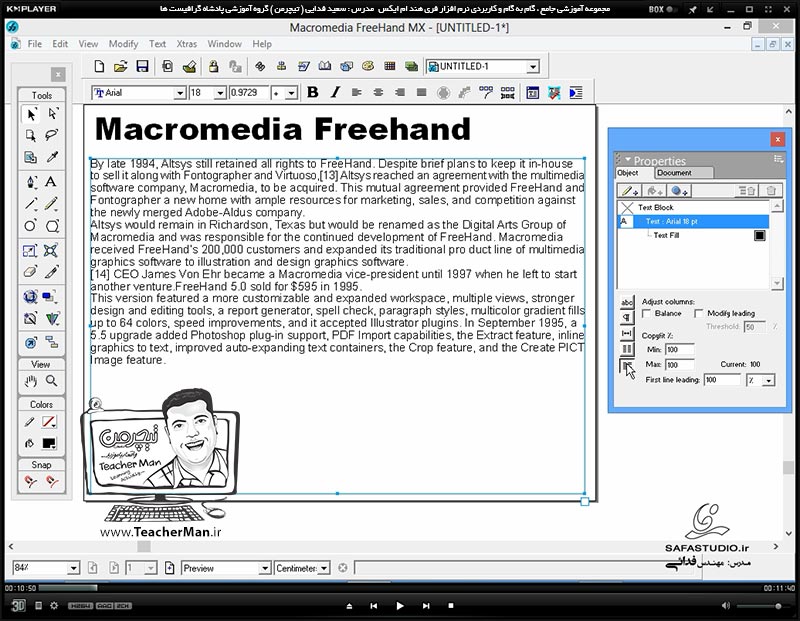Select the Zoom magnifier tool
The height and width of the screenshot is (621, 800).
coord(52,381)
